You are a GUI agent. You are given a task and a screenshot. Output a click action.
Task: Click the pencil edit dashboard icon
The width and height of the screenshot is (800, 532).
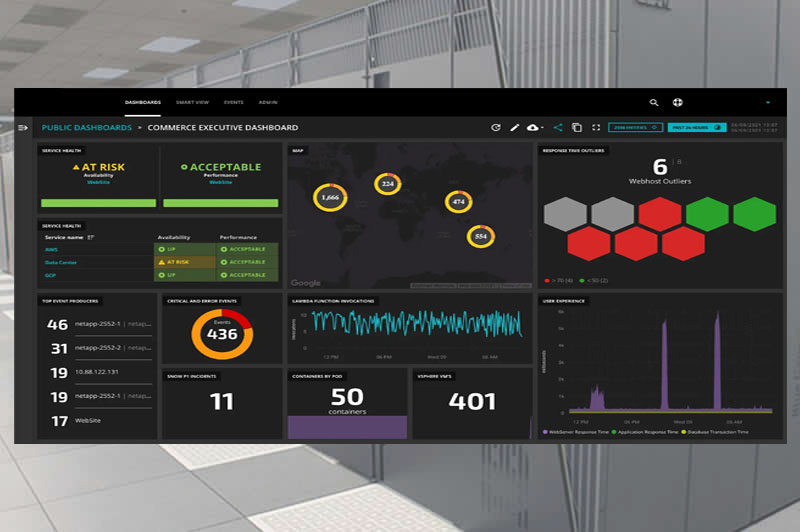[x=515, y=128]
